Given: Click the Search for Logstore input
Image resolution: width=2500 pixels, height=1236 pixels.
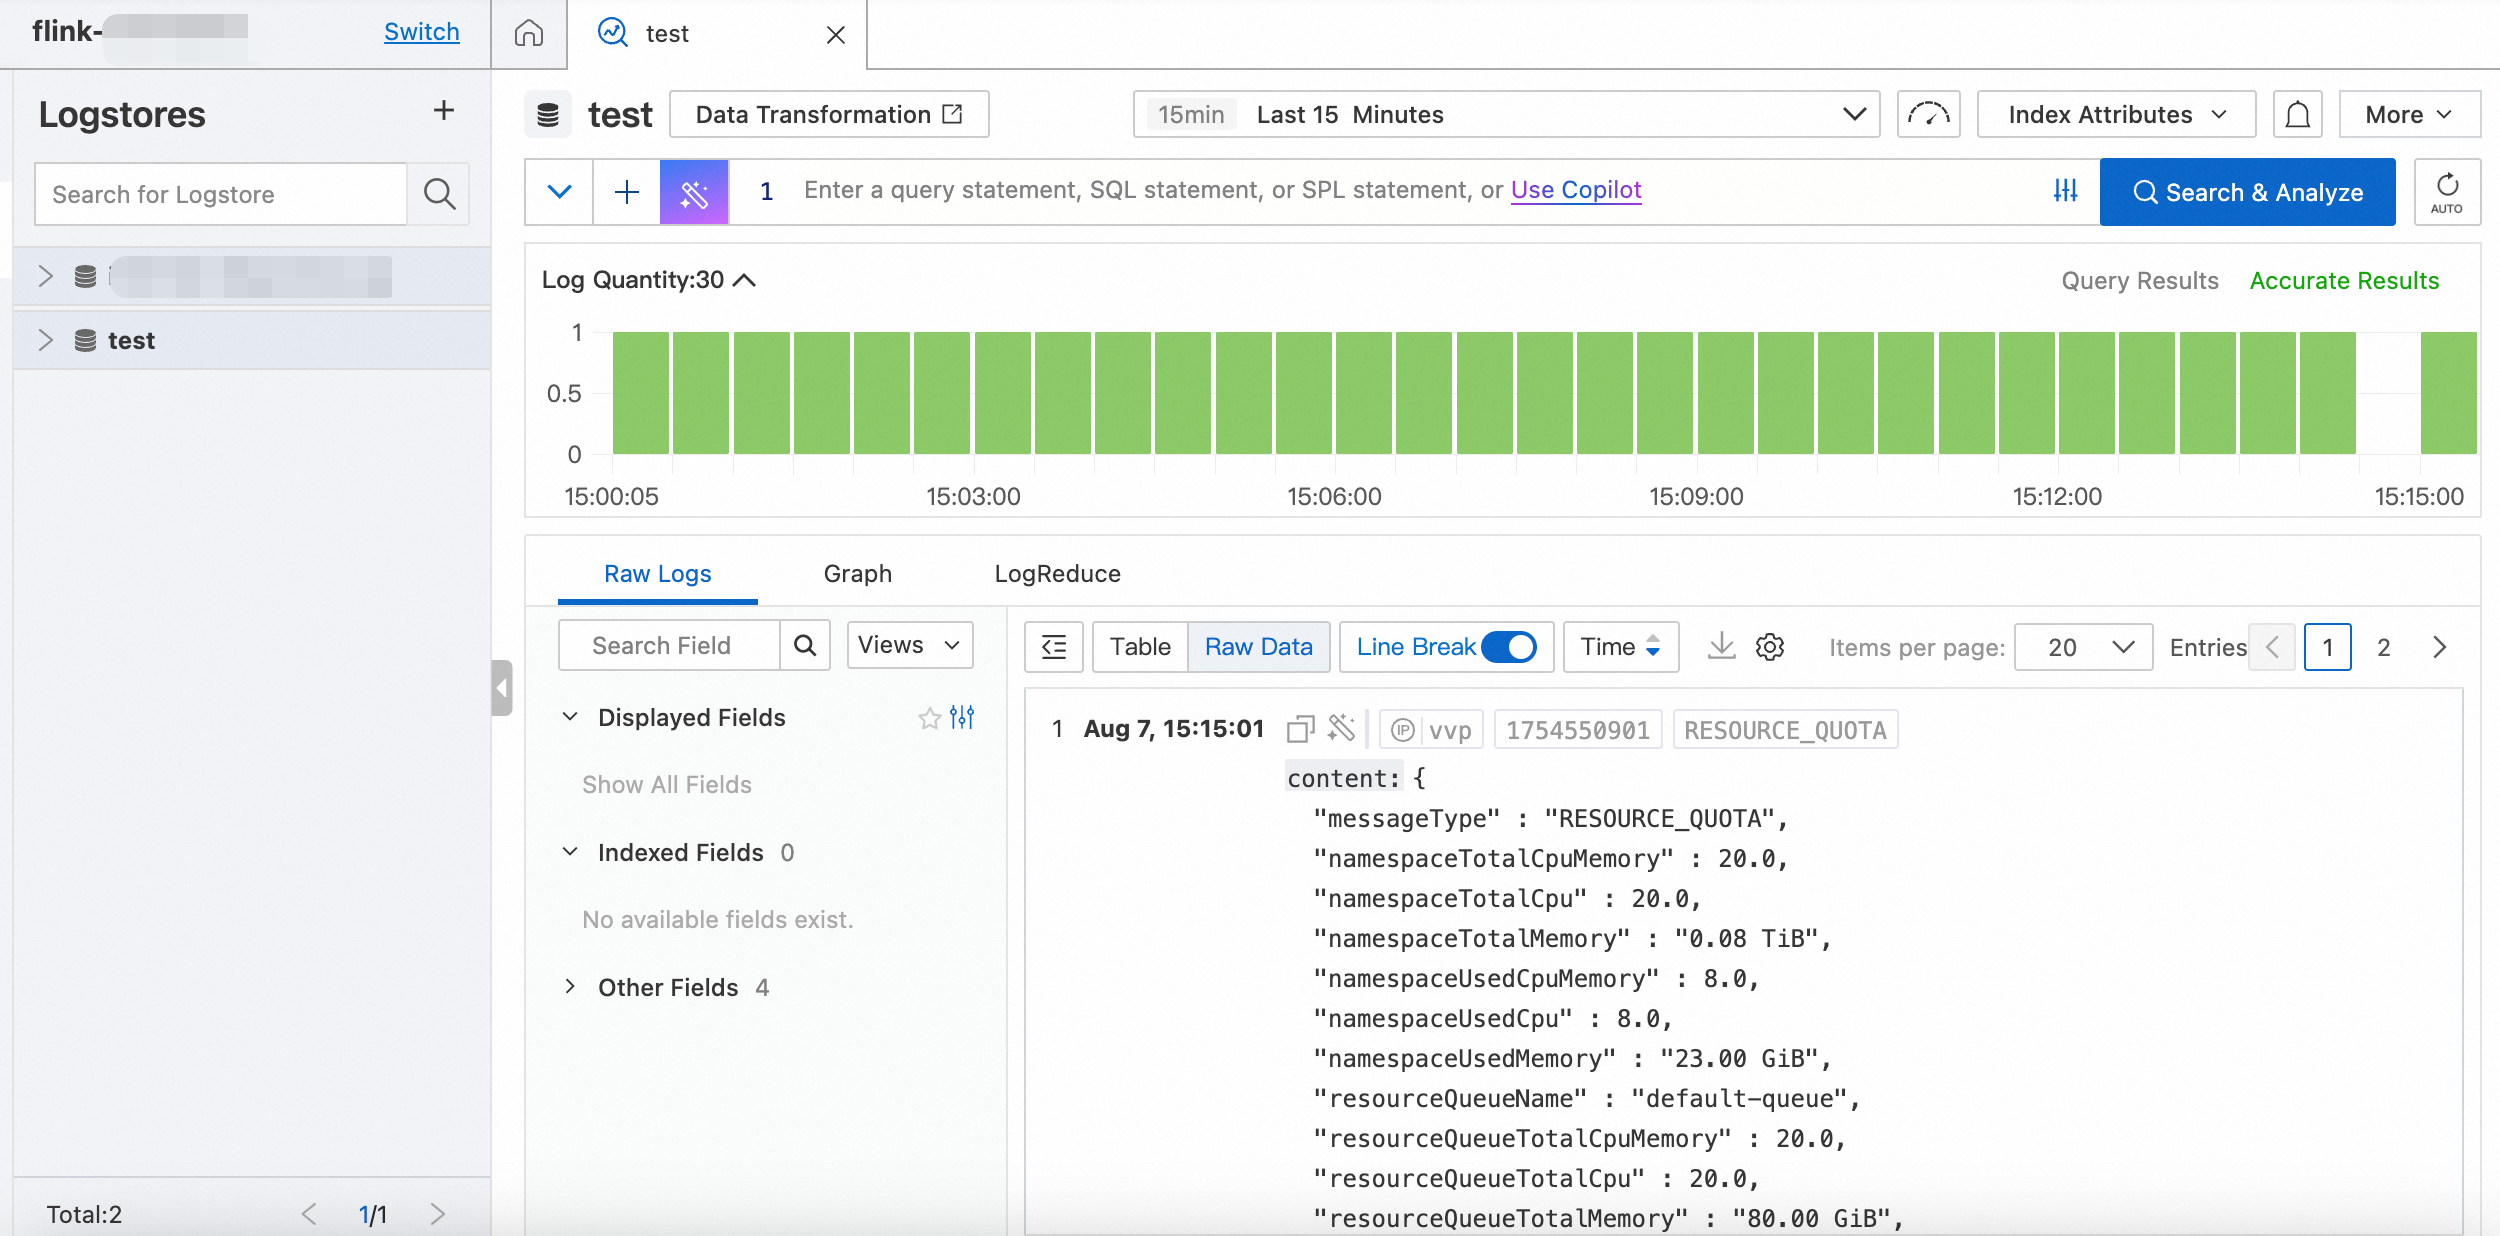Looking at the screenshot, I should (221, 194).
